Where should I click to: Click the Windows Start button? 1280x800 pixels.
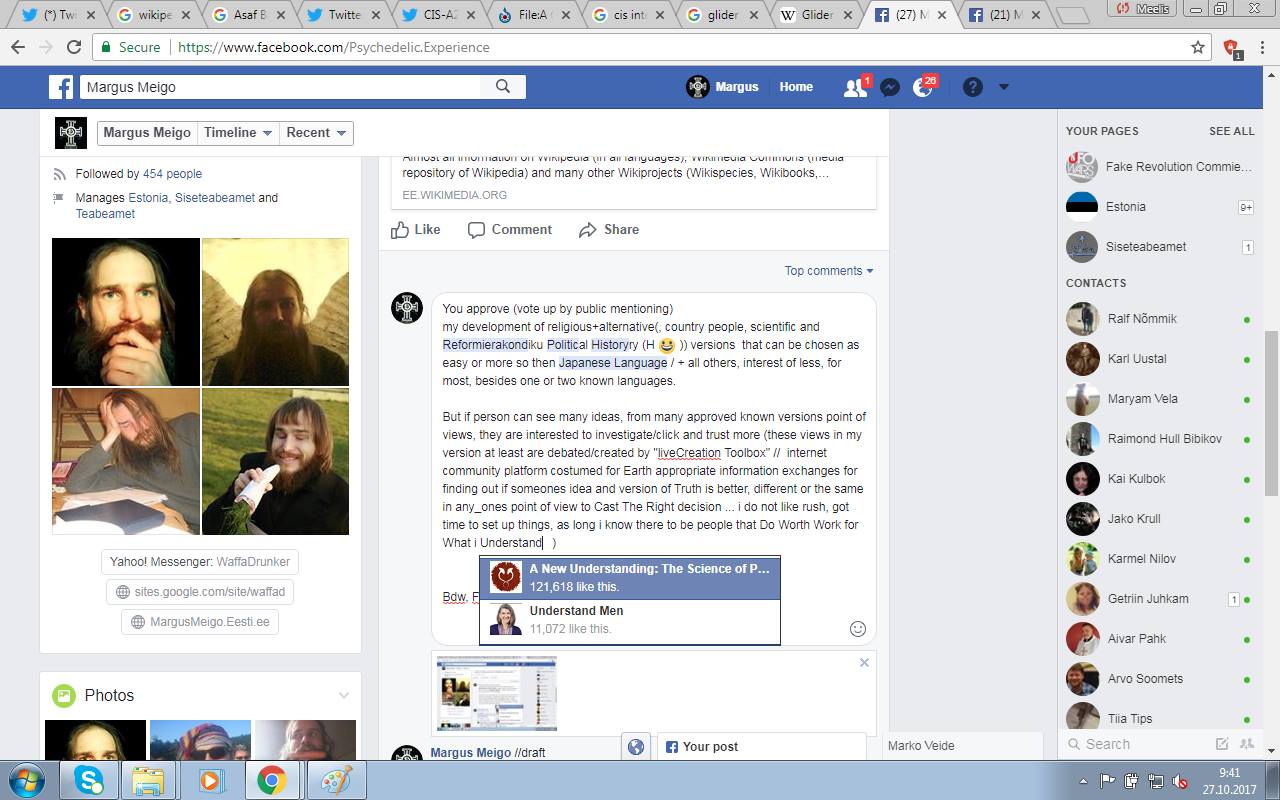[x=27, y=779]
